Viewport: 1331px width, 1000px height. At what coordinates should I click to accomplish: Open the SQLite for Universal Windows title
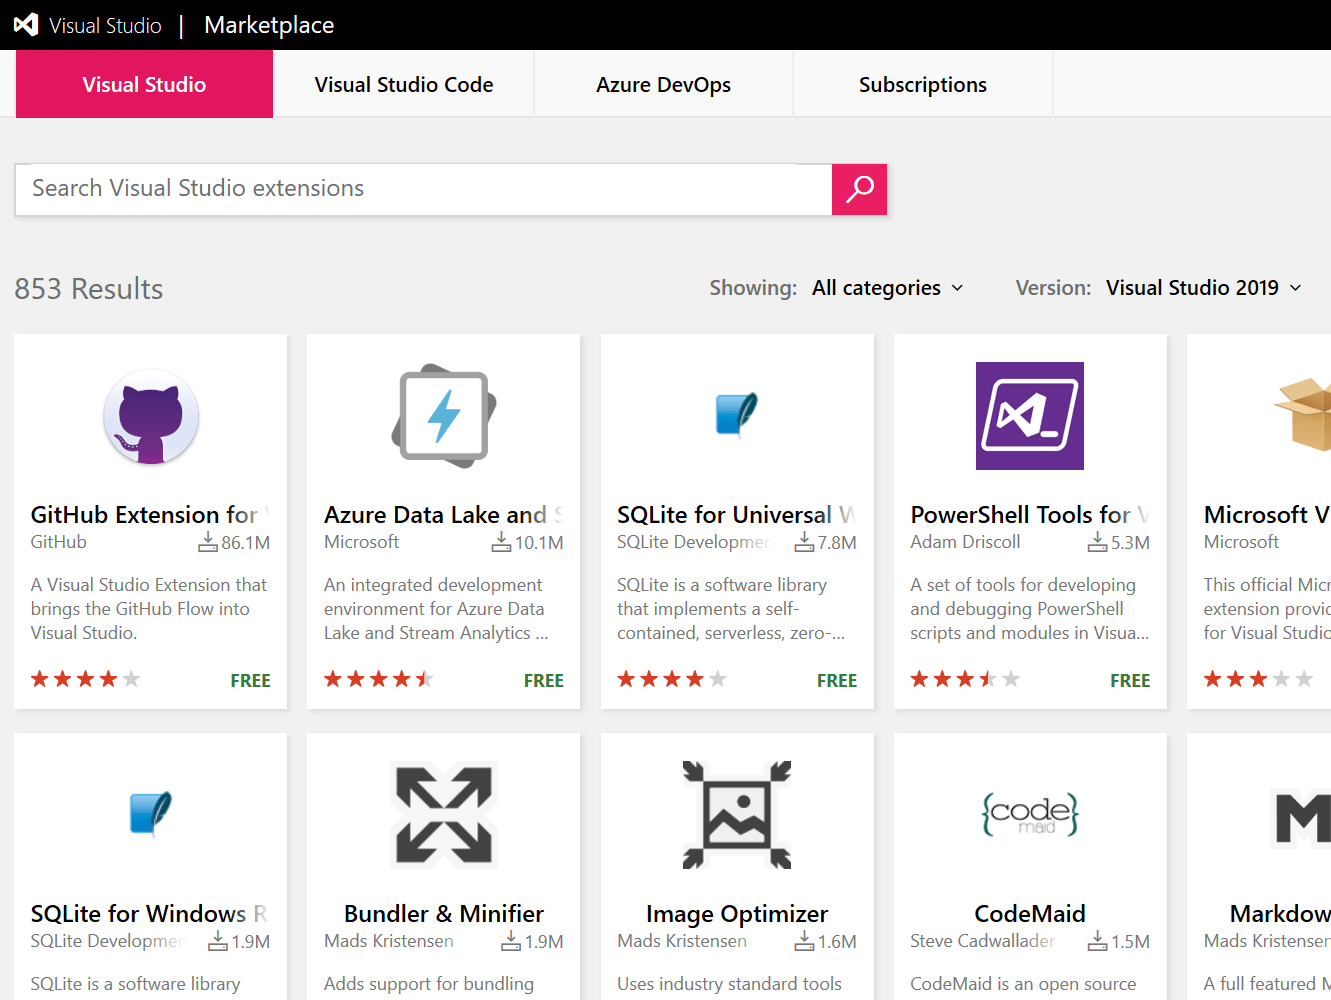tap(737, 515)
